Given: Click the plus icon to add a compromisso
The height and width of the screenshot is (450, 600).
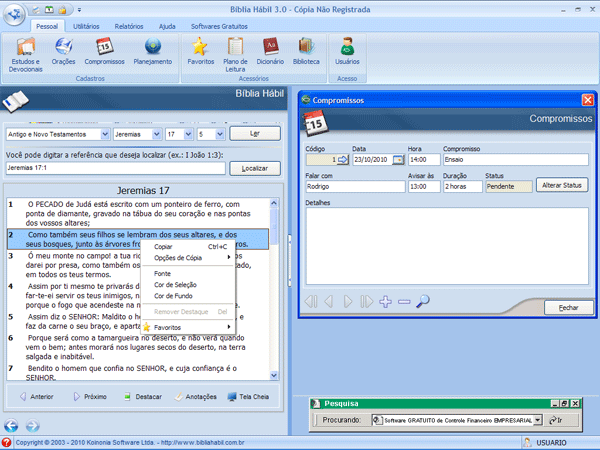Looking at the screenshot, I should (387, 301).
